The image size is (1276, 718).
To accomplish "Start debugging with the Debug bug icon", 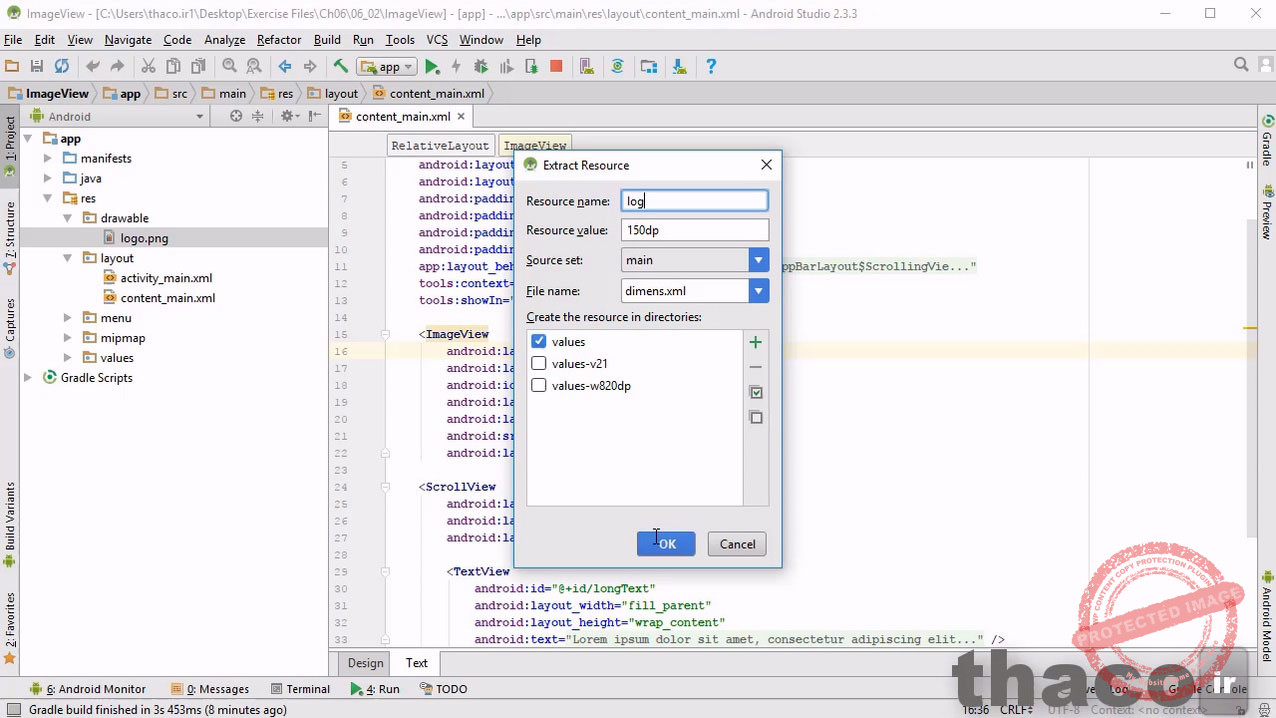I will point(480,67).
